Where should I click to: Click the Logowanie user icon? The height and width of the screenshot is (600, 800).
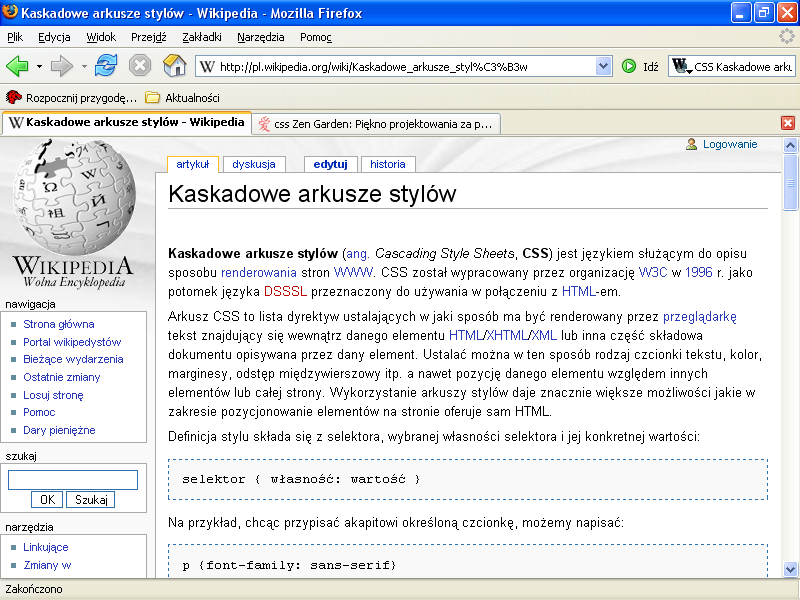[691, 144]
